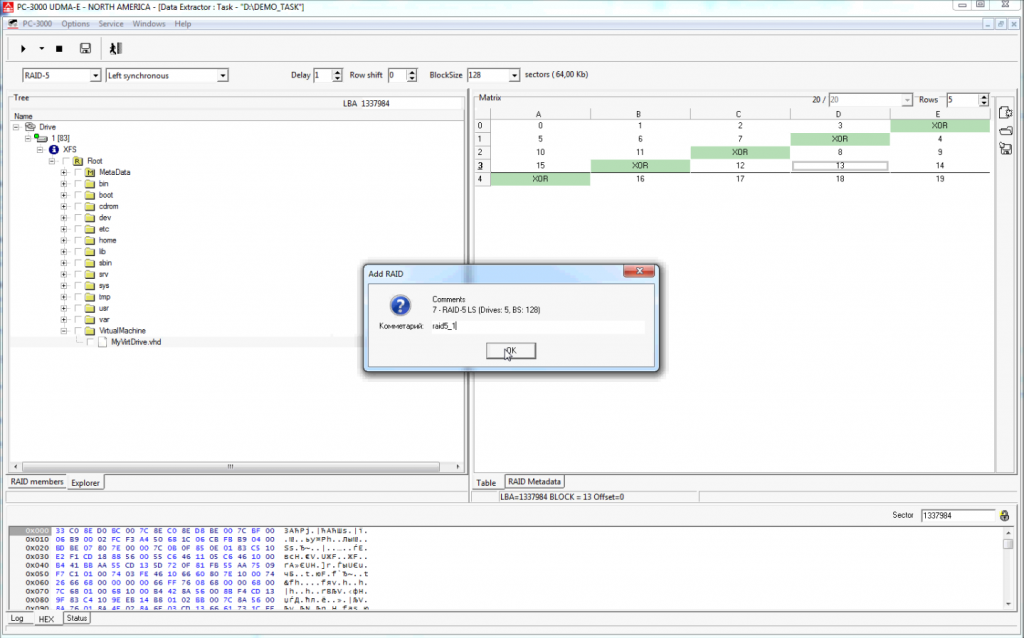Click the comment text field in dialog
Viewport: 1024px width, 638px height.
(538, 326)
